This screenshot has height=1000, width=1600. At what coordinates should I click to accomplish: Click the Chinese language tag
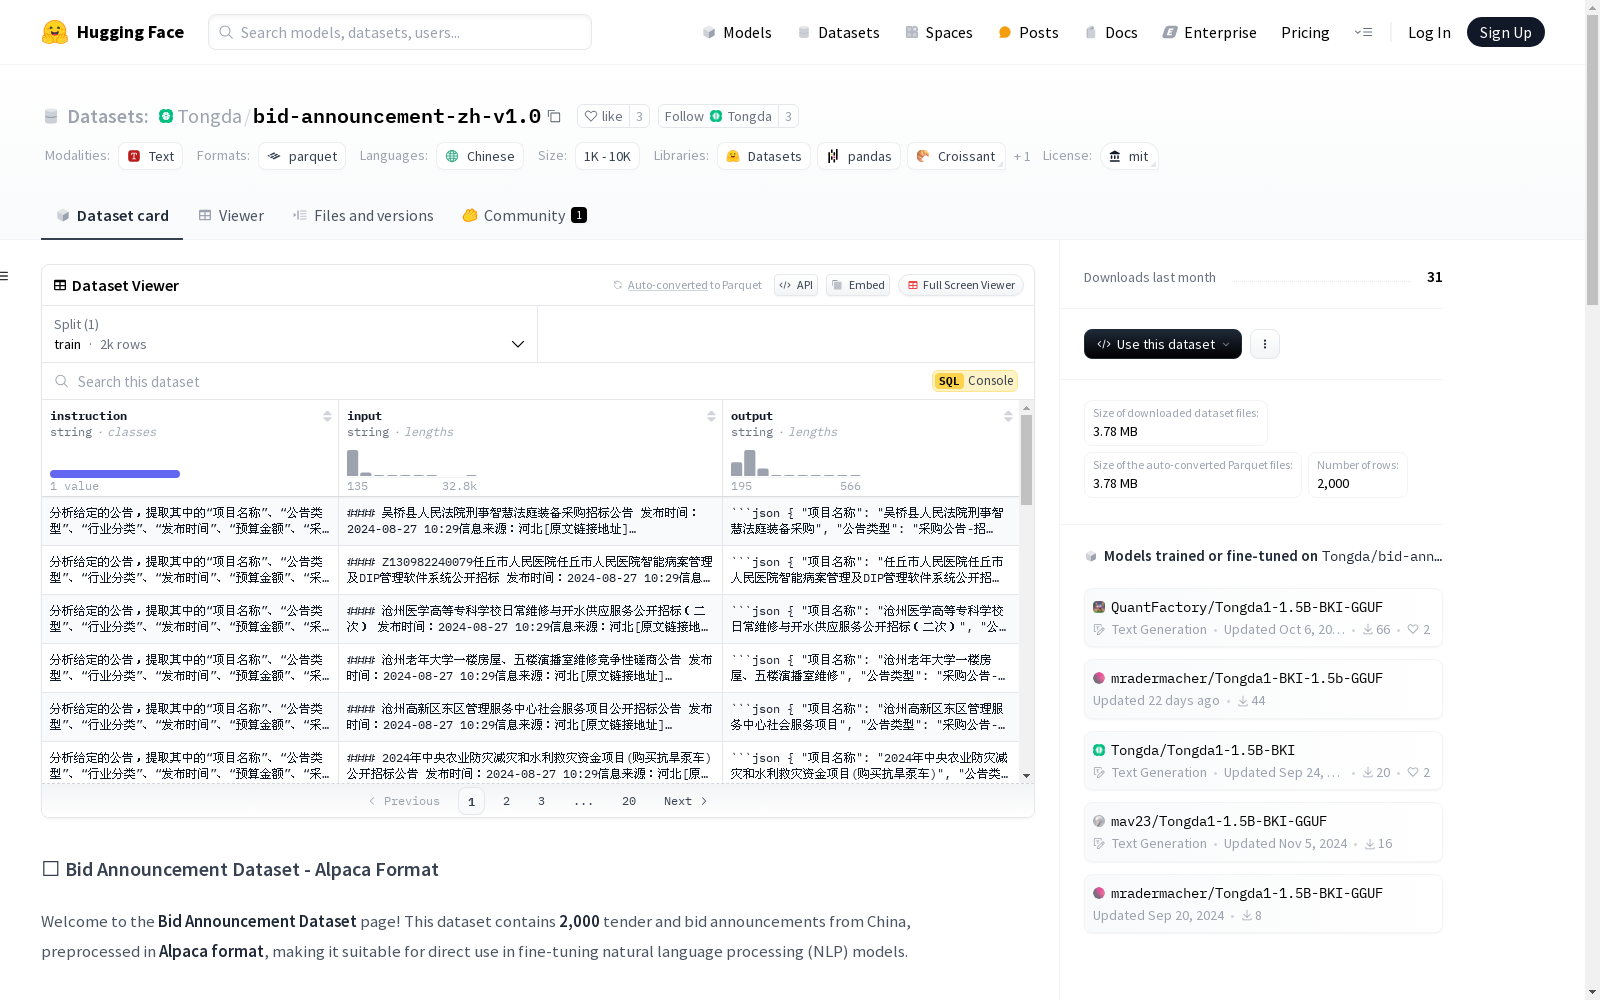coord(480,156)
